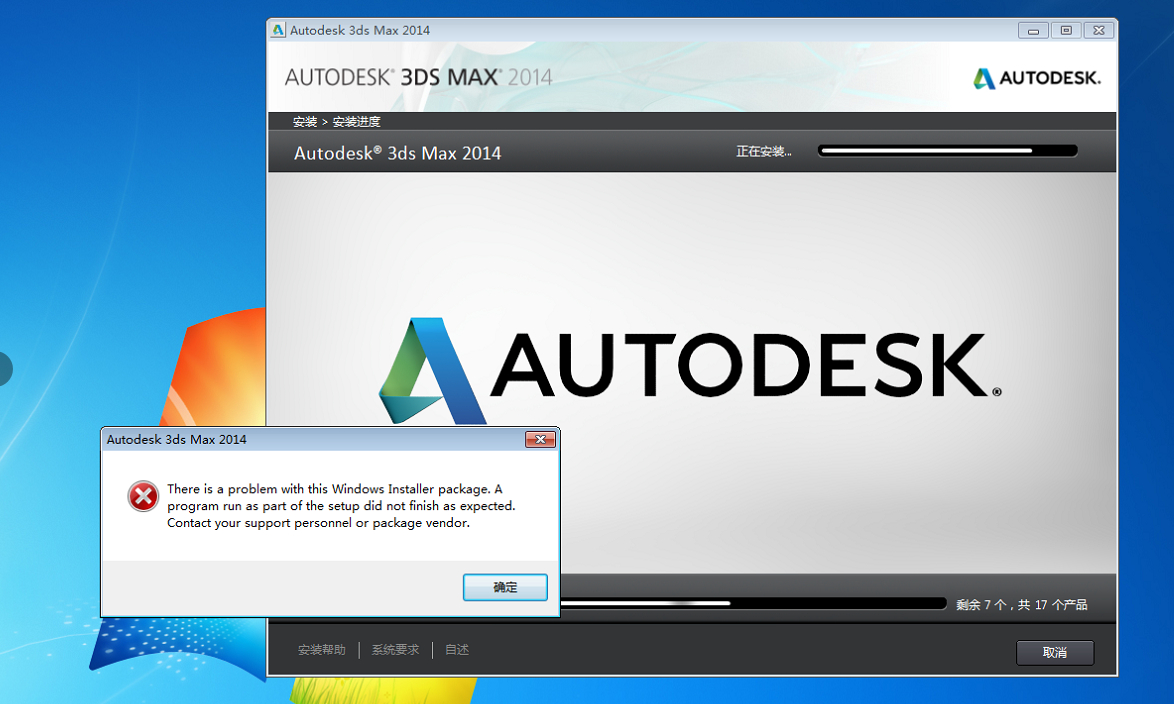Click the Autodesk® 3ds Max 2014 product heading

pos(398,154)
